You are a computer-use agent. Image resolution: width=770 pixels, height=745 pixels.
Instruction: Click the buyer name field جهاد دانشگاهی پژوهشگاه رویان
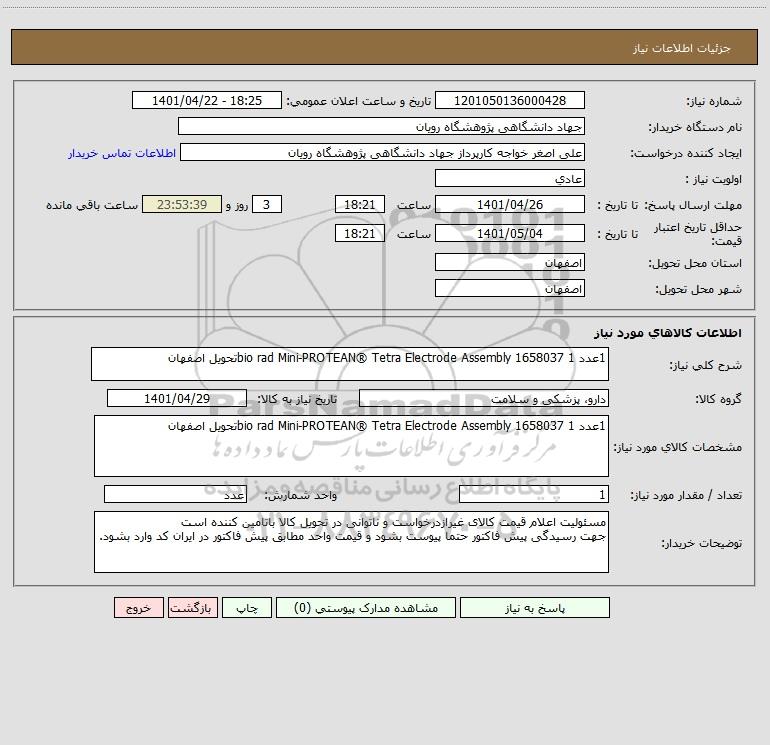[x=381, y=126]
